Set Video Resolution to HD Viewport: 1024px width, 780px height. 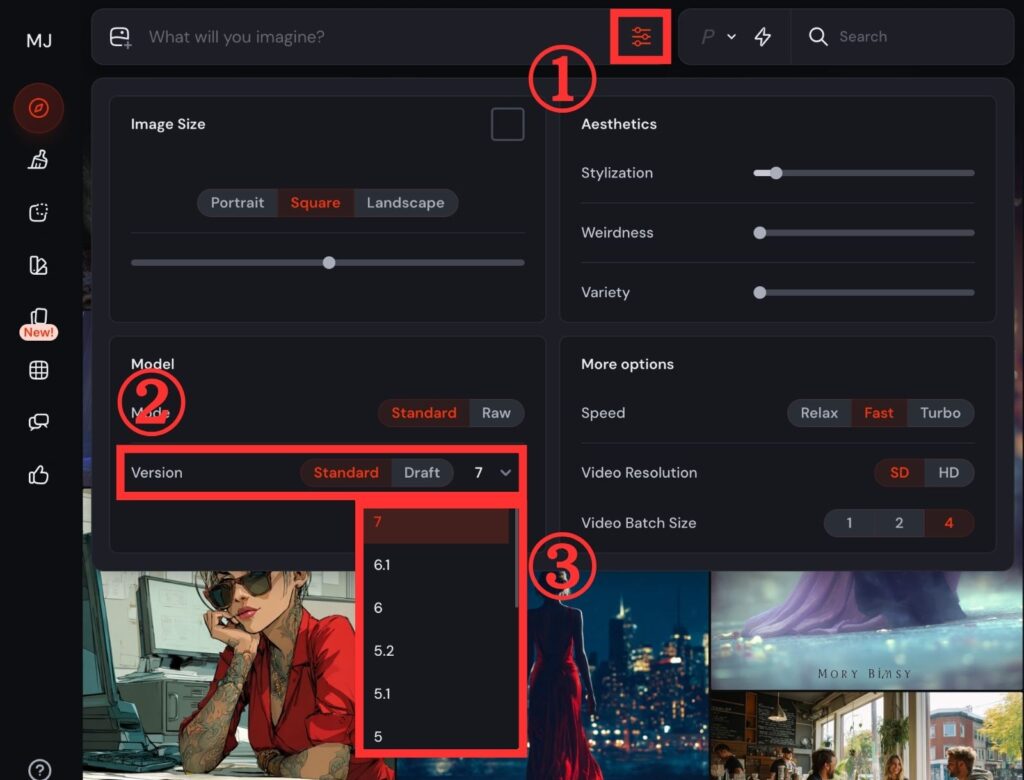948,473
